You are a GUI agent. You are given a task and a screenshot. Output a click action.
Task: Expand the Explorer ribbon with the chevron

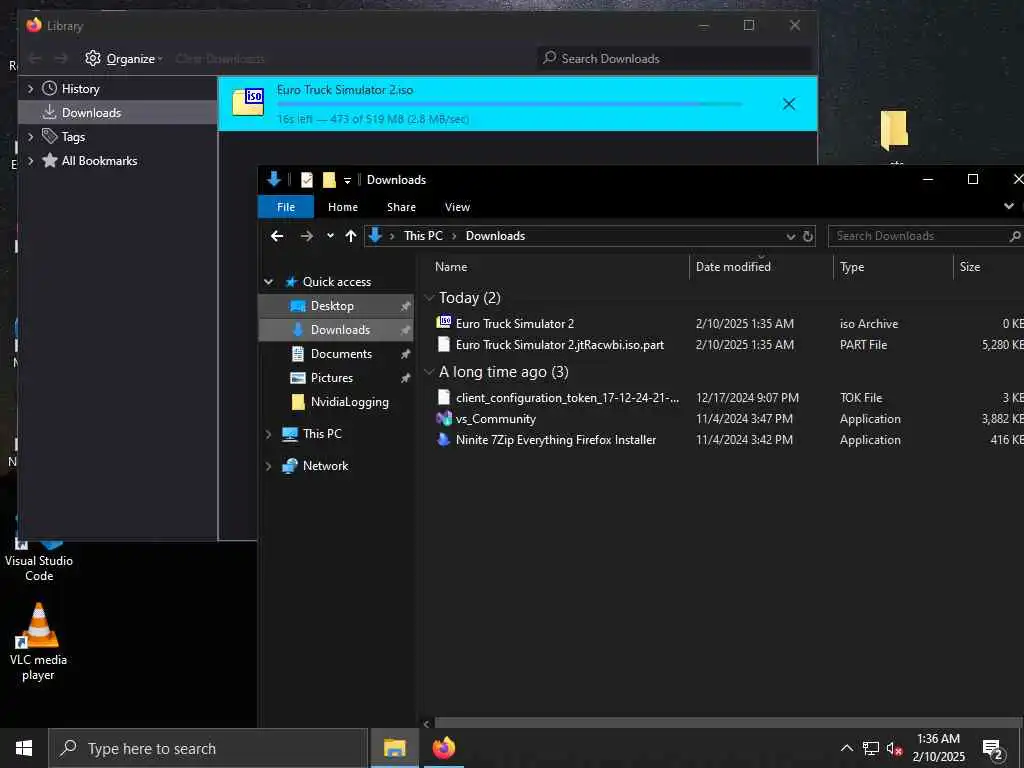[x=1009, y=206]
